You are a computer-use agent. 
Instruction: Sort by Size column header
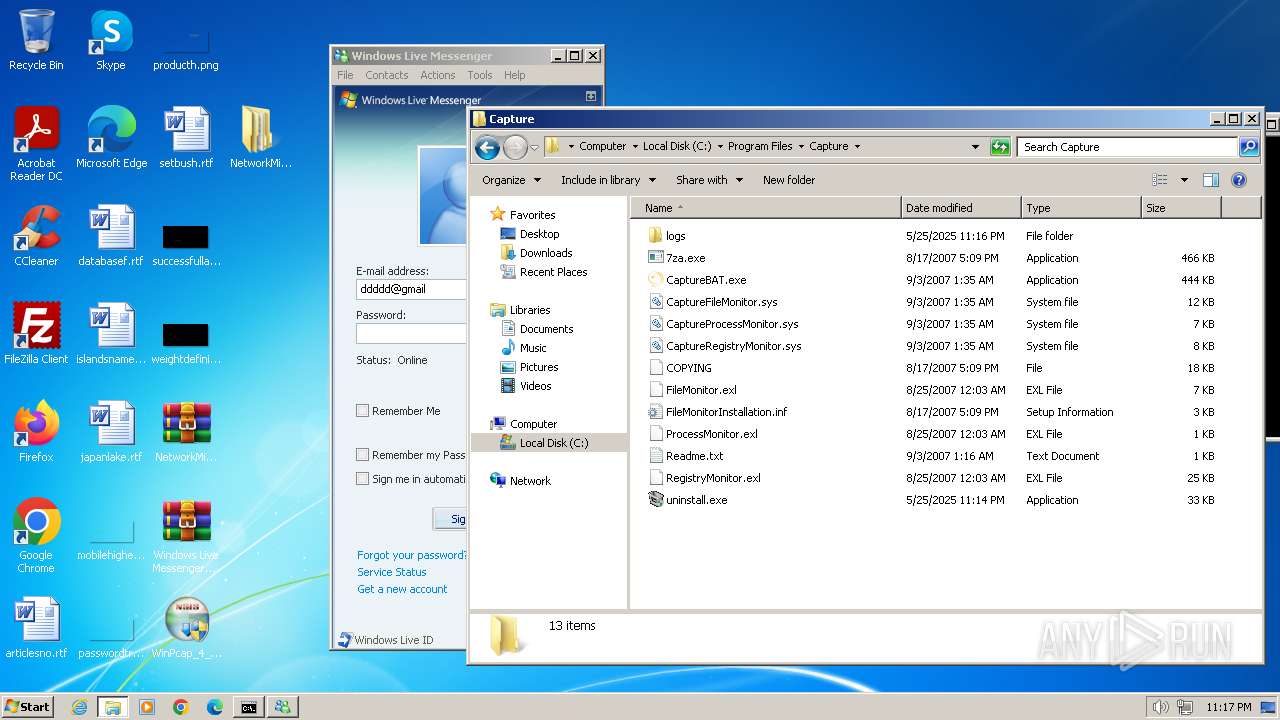tap(1181, 208)
